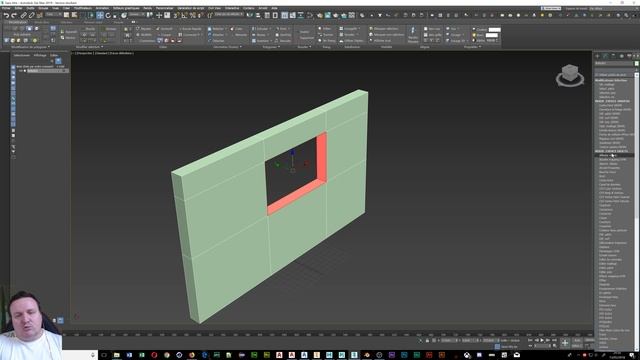This screenshot has height=360, width=640.
Task: Open the Fichier menu
Action: pyautogui.click(x=6, y=8)
